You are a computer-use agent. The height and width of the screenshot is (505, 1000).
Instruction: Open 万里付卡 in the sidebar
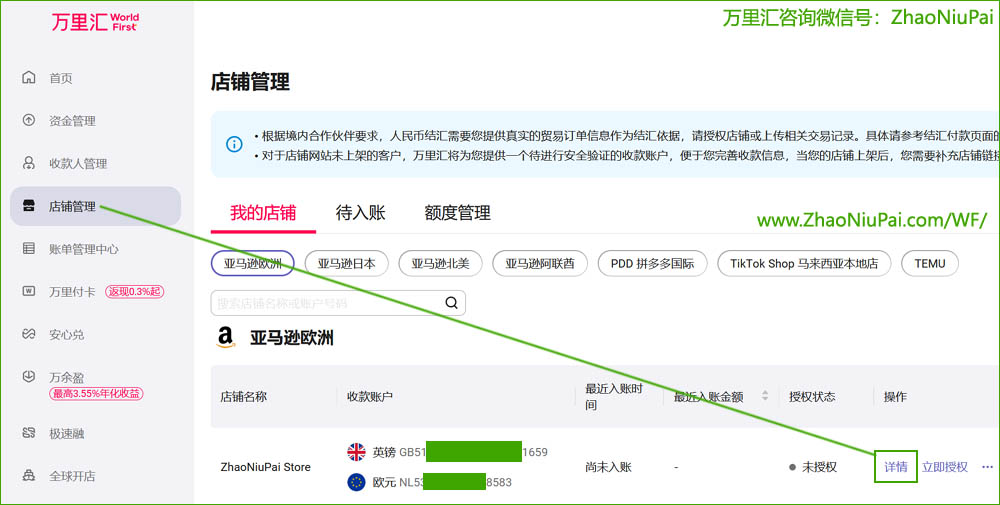point(72,292)
